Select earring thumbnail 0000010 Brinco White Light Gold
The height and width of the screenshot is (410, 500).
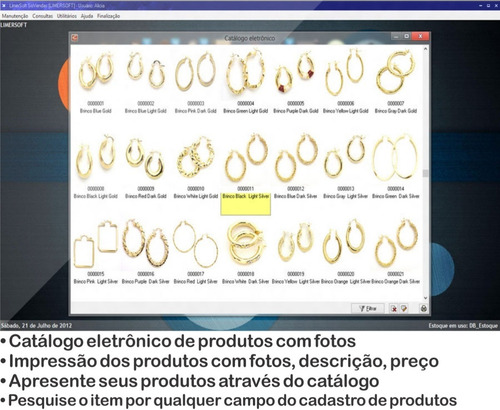click(196, 158)
